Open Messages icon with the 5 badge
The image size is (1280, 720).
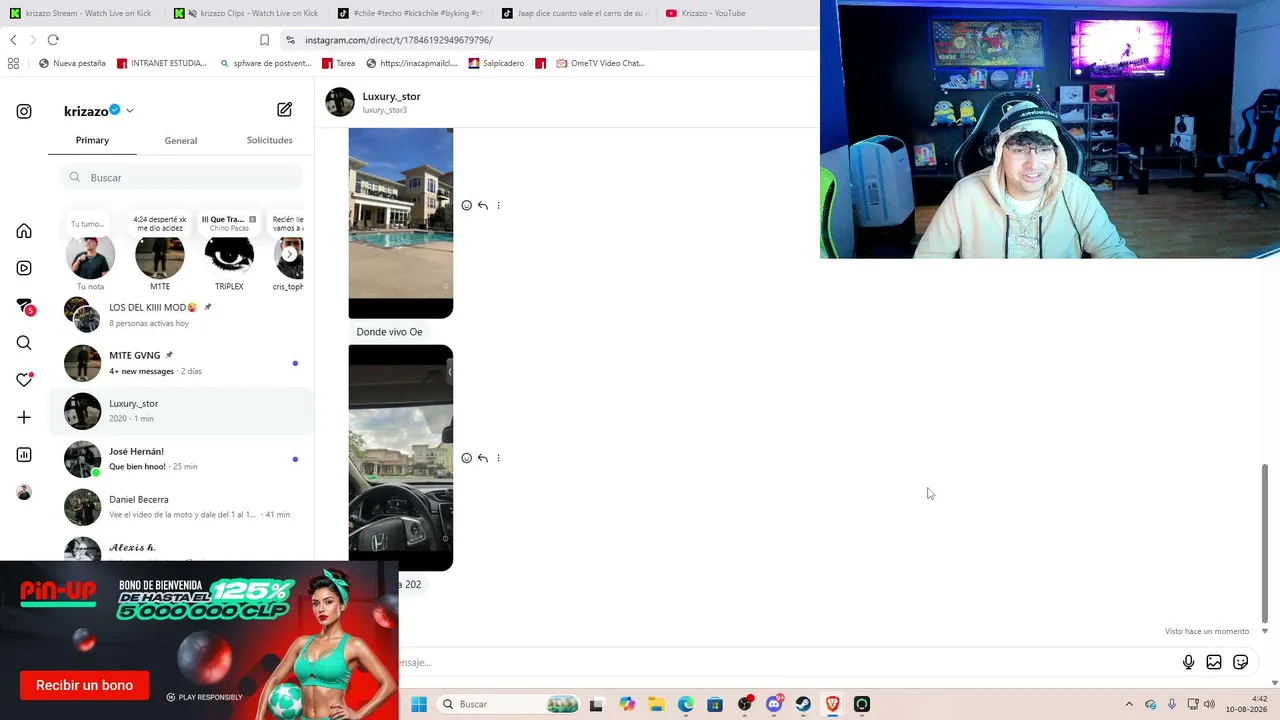pyautogui.click(x=24, y=306)
